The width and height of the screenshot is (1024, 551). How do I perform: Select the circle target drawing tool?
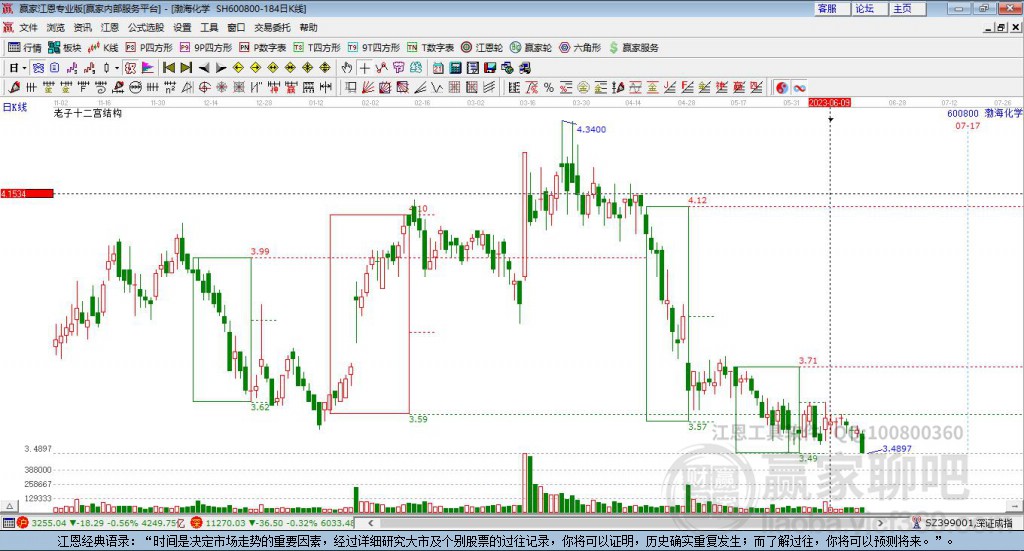(x=204, y=87)
